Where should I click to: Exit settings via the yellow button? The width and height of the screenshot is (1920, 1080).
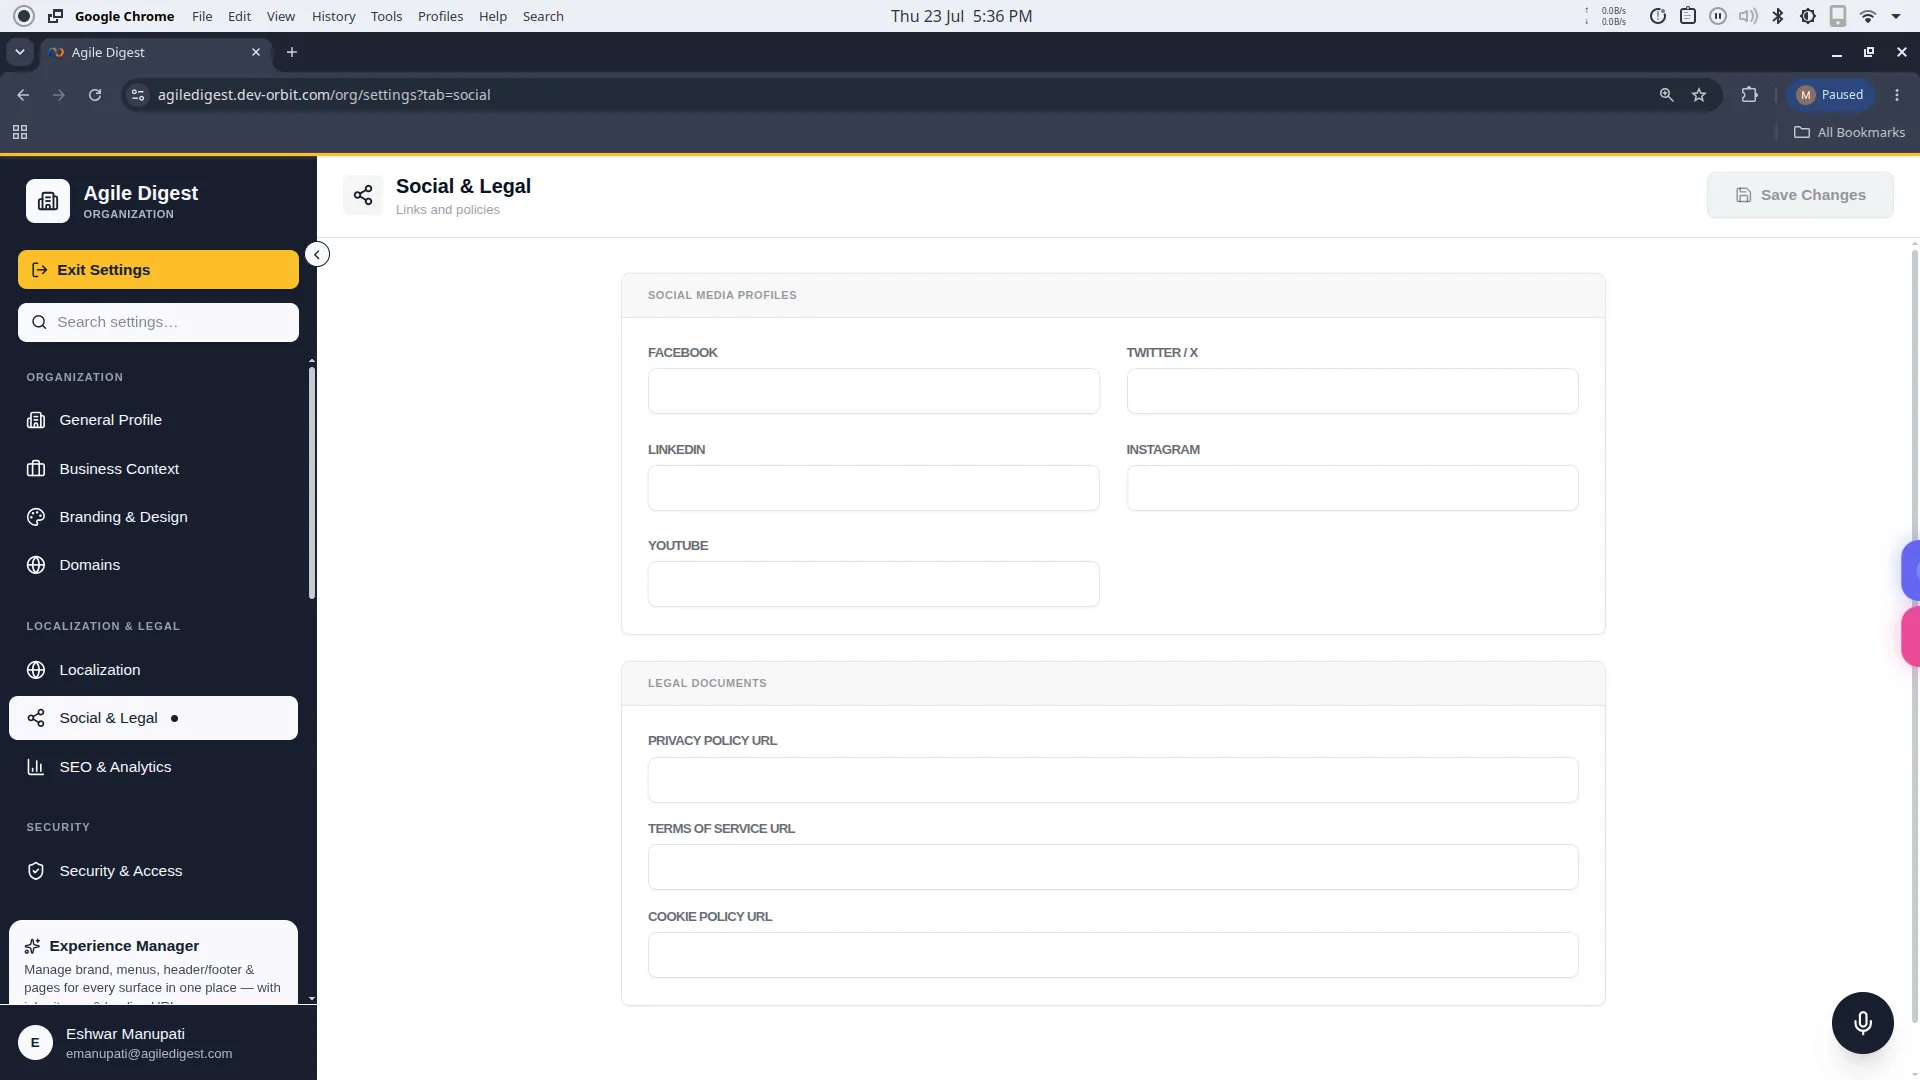(x=158, y=270)
